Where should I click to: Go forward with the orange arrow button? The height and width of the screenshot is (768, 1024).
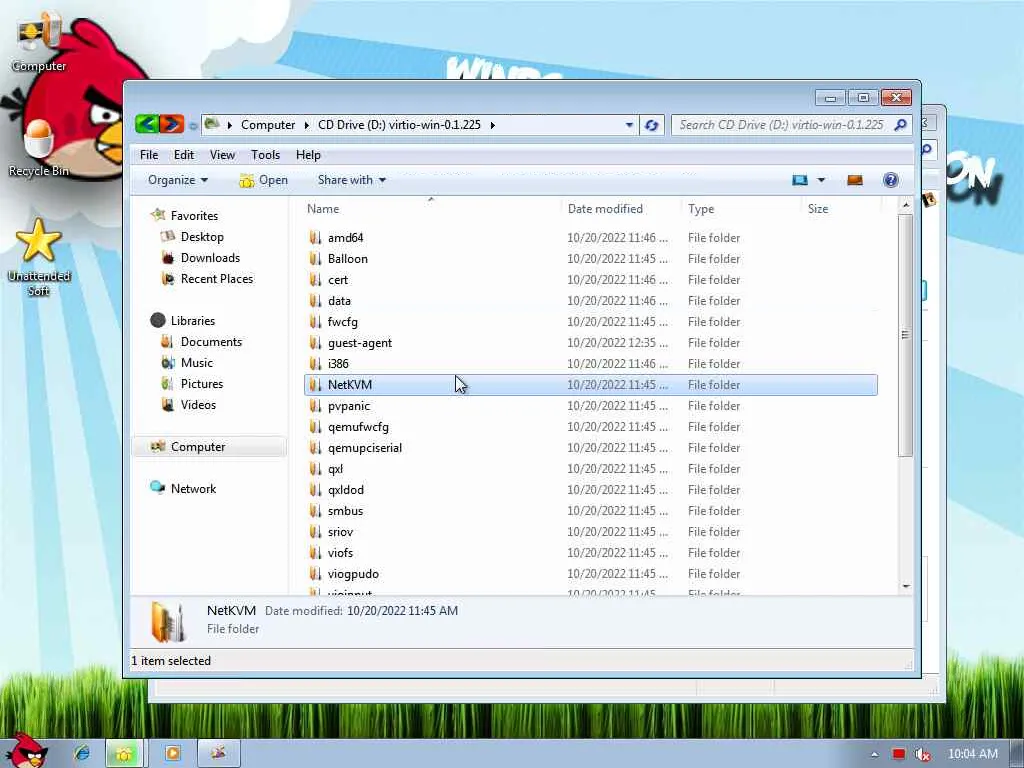coord(172,123)
